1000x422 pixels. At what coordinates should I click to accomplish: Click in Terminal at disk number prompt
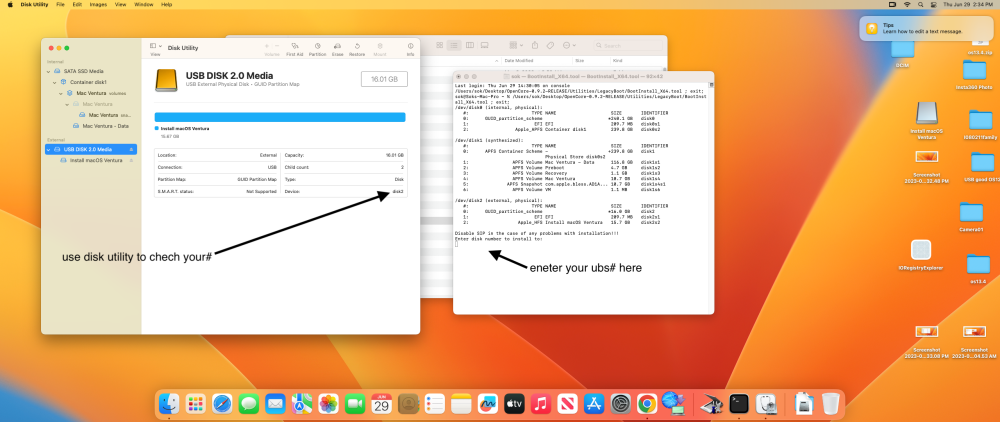tap(457, 244)
